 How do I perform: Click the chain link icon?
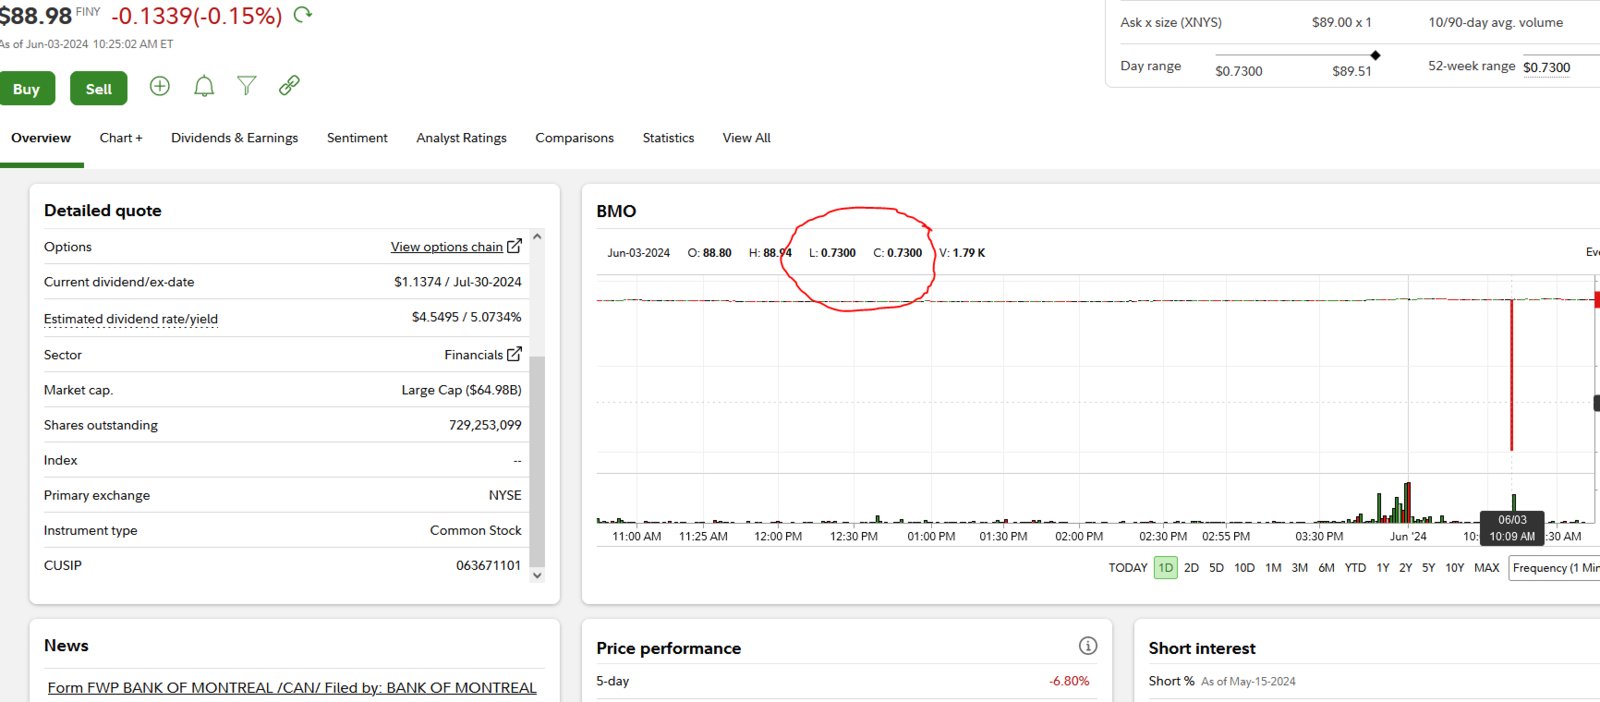tap(289, 86)
